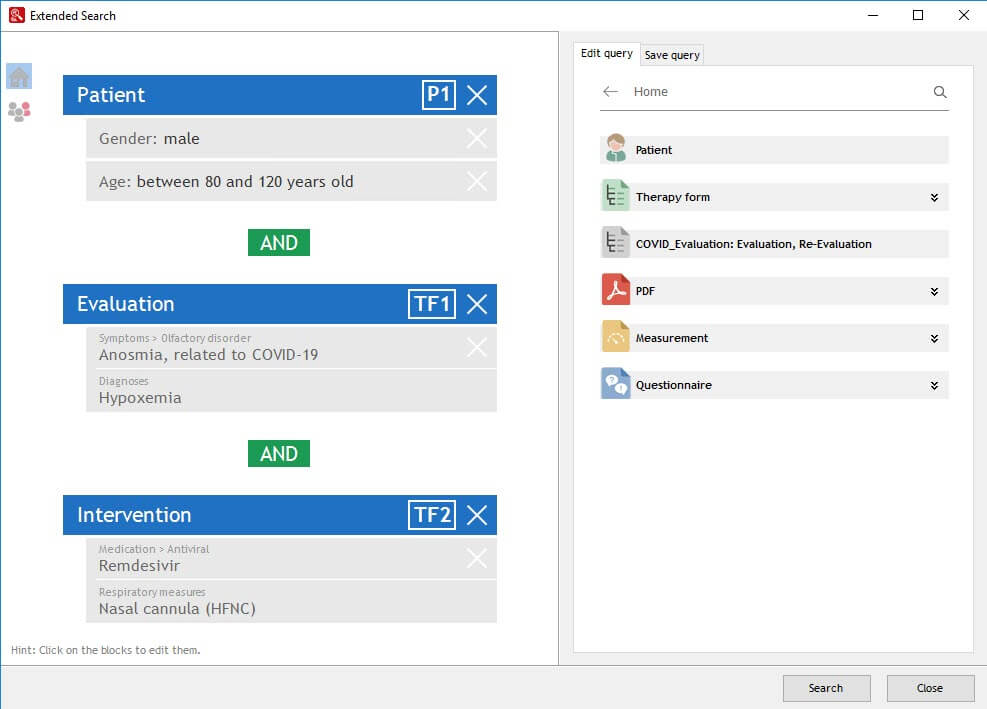Expand the PDF chevron
Viewport: 987px width, 709px height.
[x=935, y=292]
